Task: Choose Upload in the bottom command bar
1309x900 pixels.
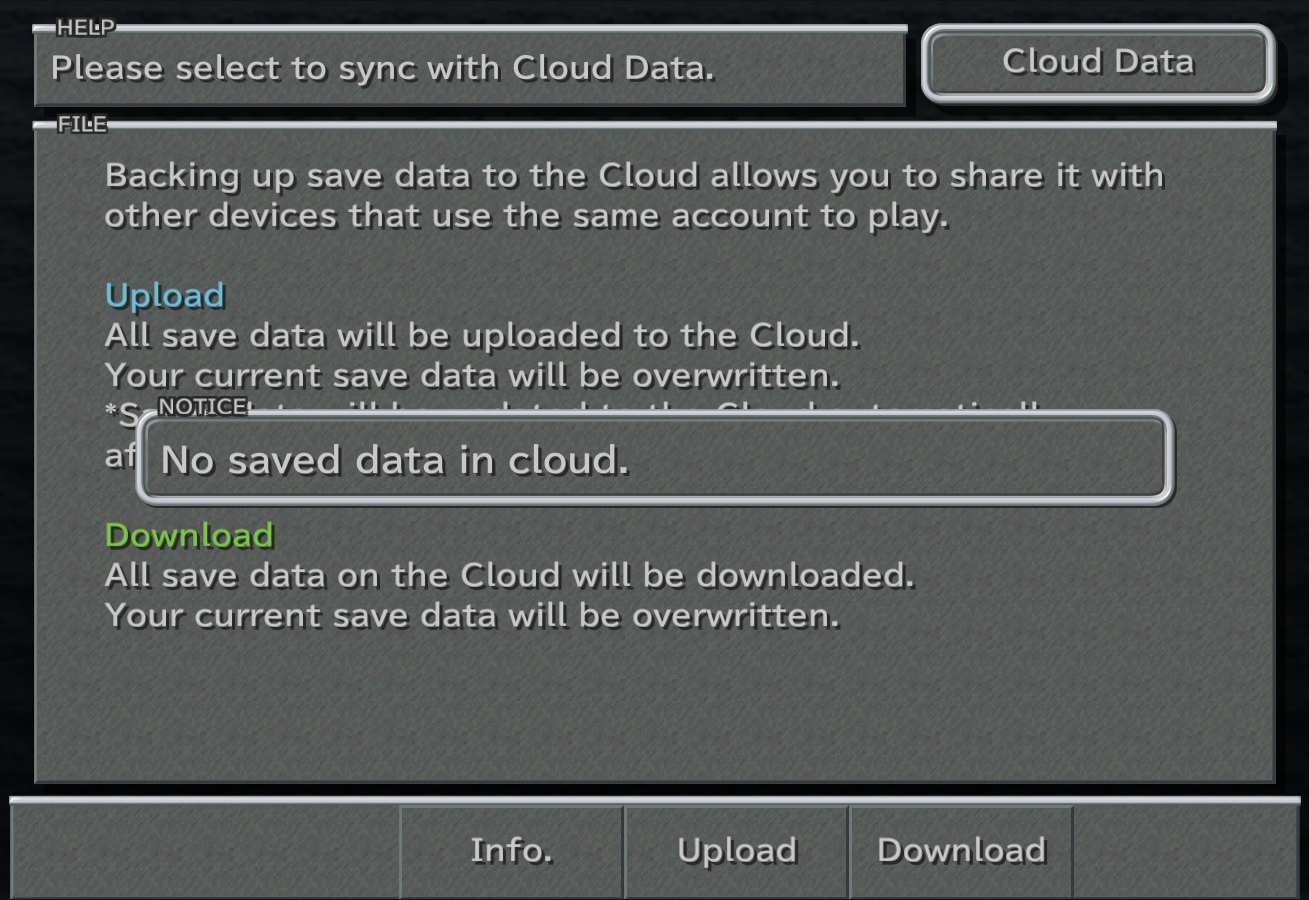Action: [x=737, y=851]
